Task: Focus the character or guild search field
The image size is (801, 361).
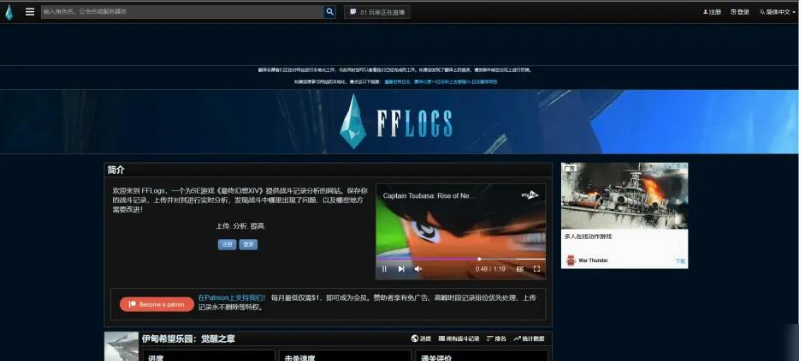Action: tap(182, 12)
